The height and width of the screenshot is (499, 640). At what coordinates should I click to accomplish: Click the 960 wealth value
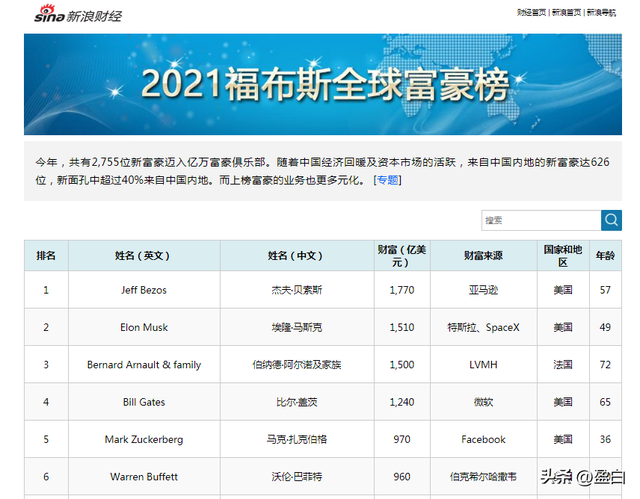[x=402, y=477]
